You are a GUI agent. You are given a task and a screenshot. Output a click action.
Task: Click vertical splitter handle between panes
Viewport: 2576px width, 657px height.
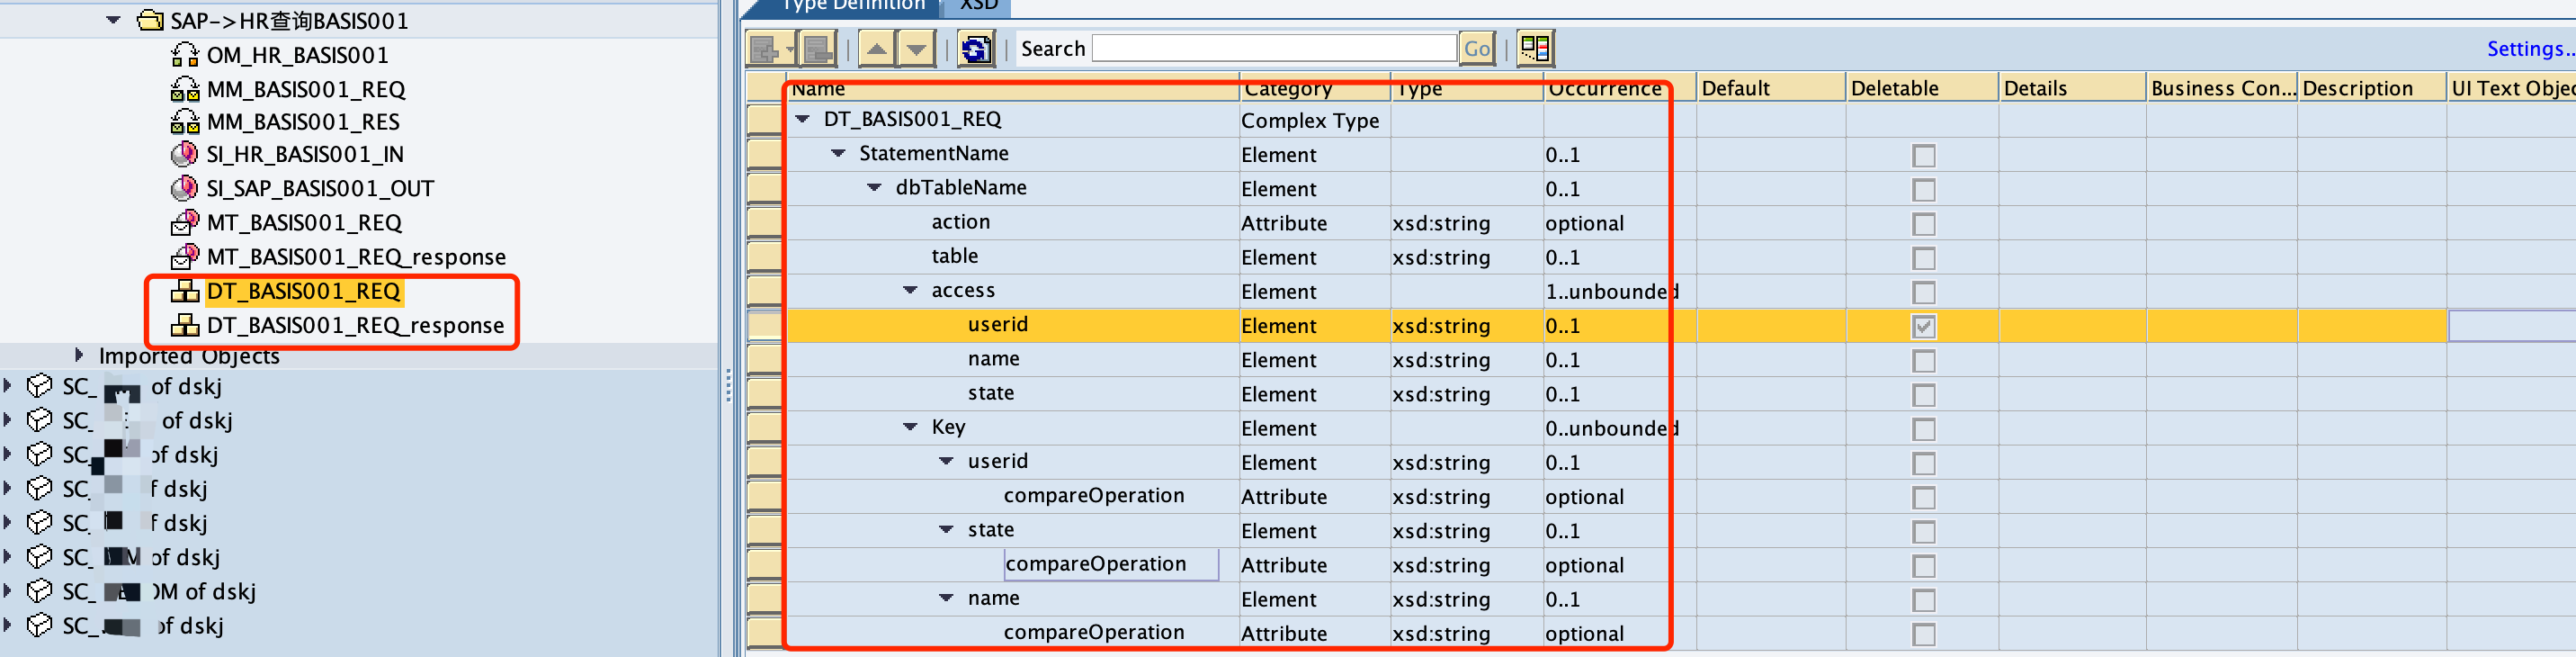728,385
